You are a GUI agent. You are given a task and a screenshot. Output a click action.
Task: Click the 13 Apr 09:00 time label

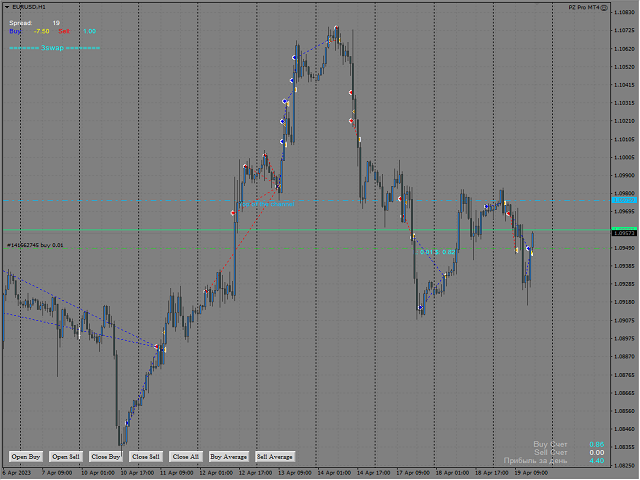(295, 473)
